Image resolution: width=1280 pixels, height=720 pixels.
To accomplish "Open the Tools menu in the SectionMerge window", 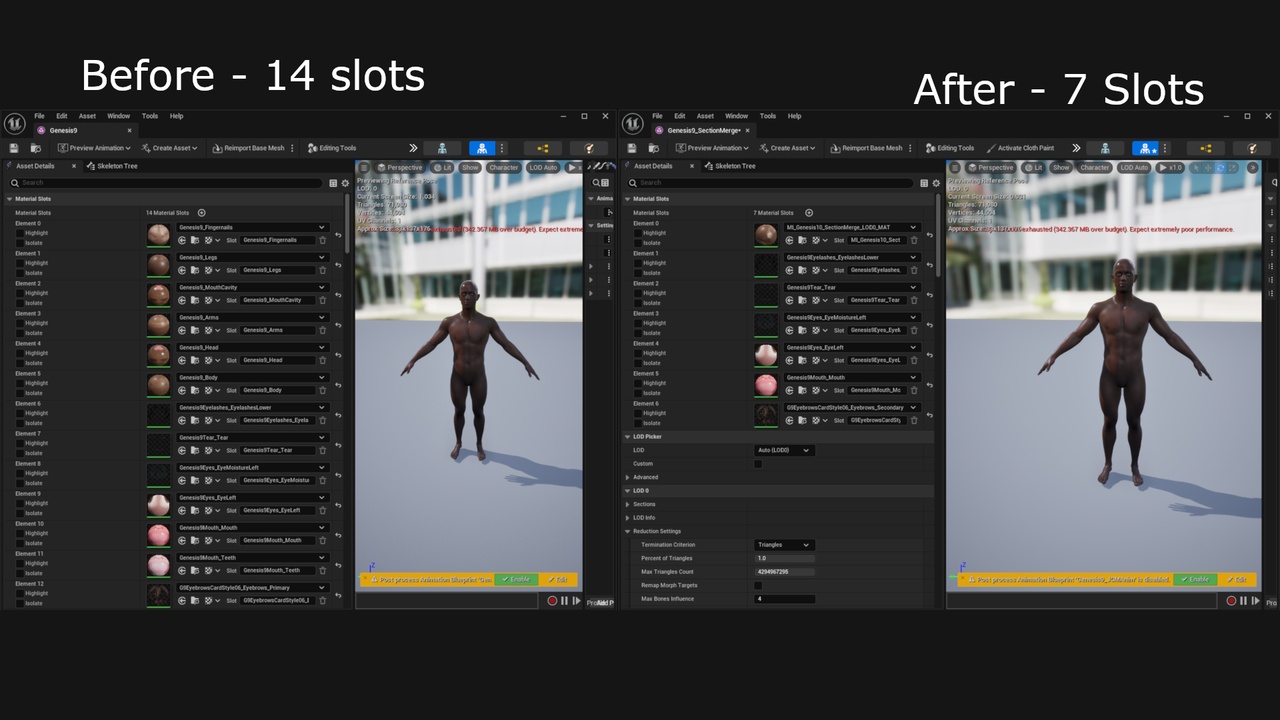I will pos(768,116).
